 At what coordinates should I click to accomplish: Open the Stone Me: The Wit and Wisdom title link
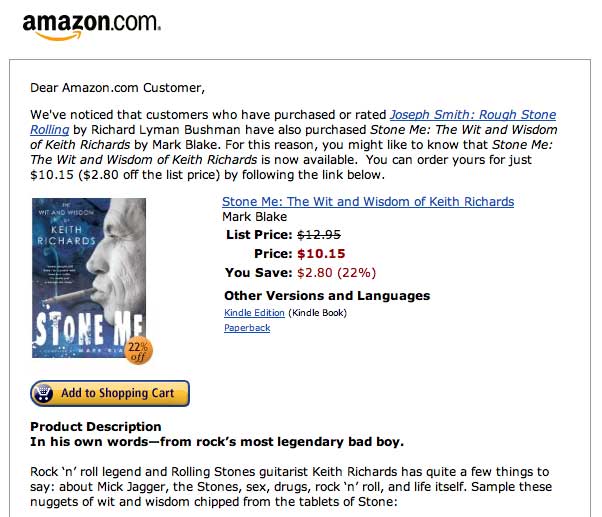[x=367, y=202]
